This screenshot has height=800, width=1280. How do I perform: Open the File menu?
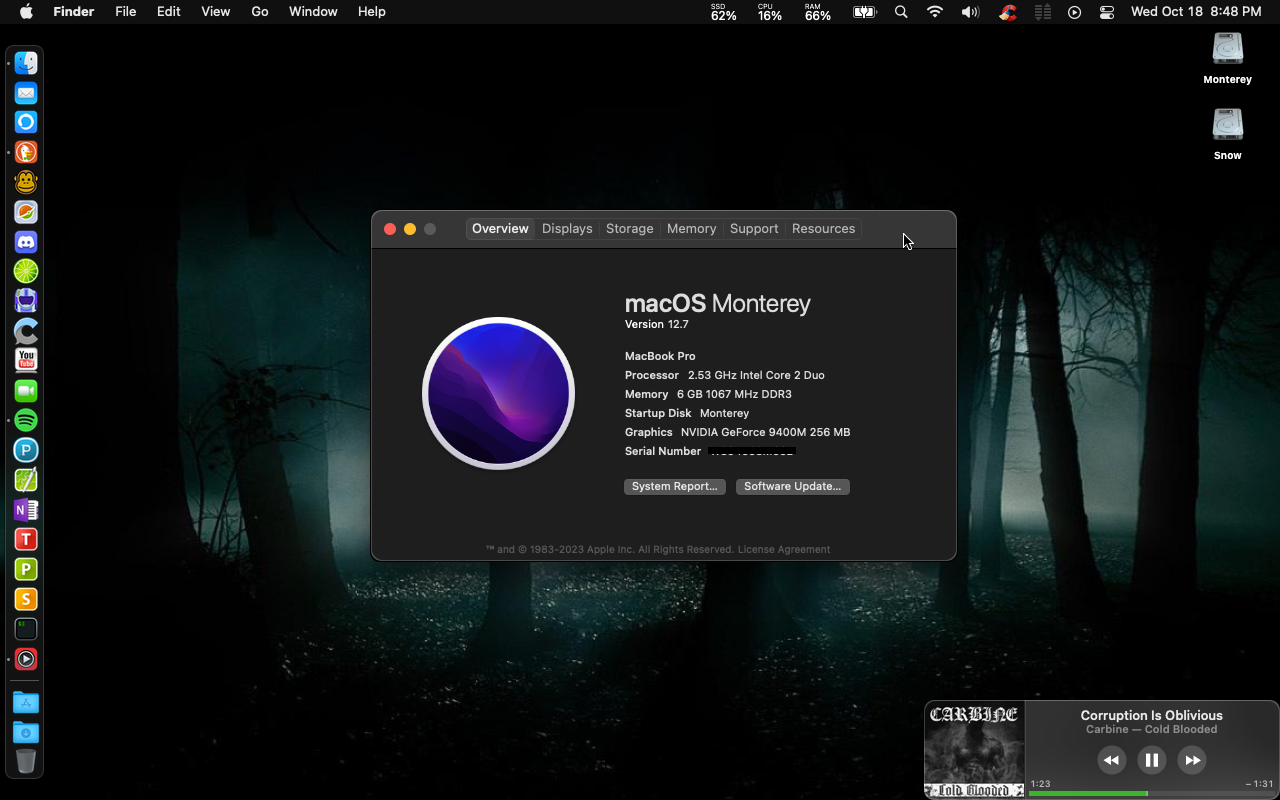click(125, 12)
